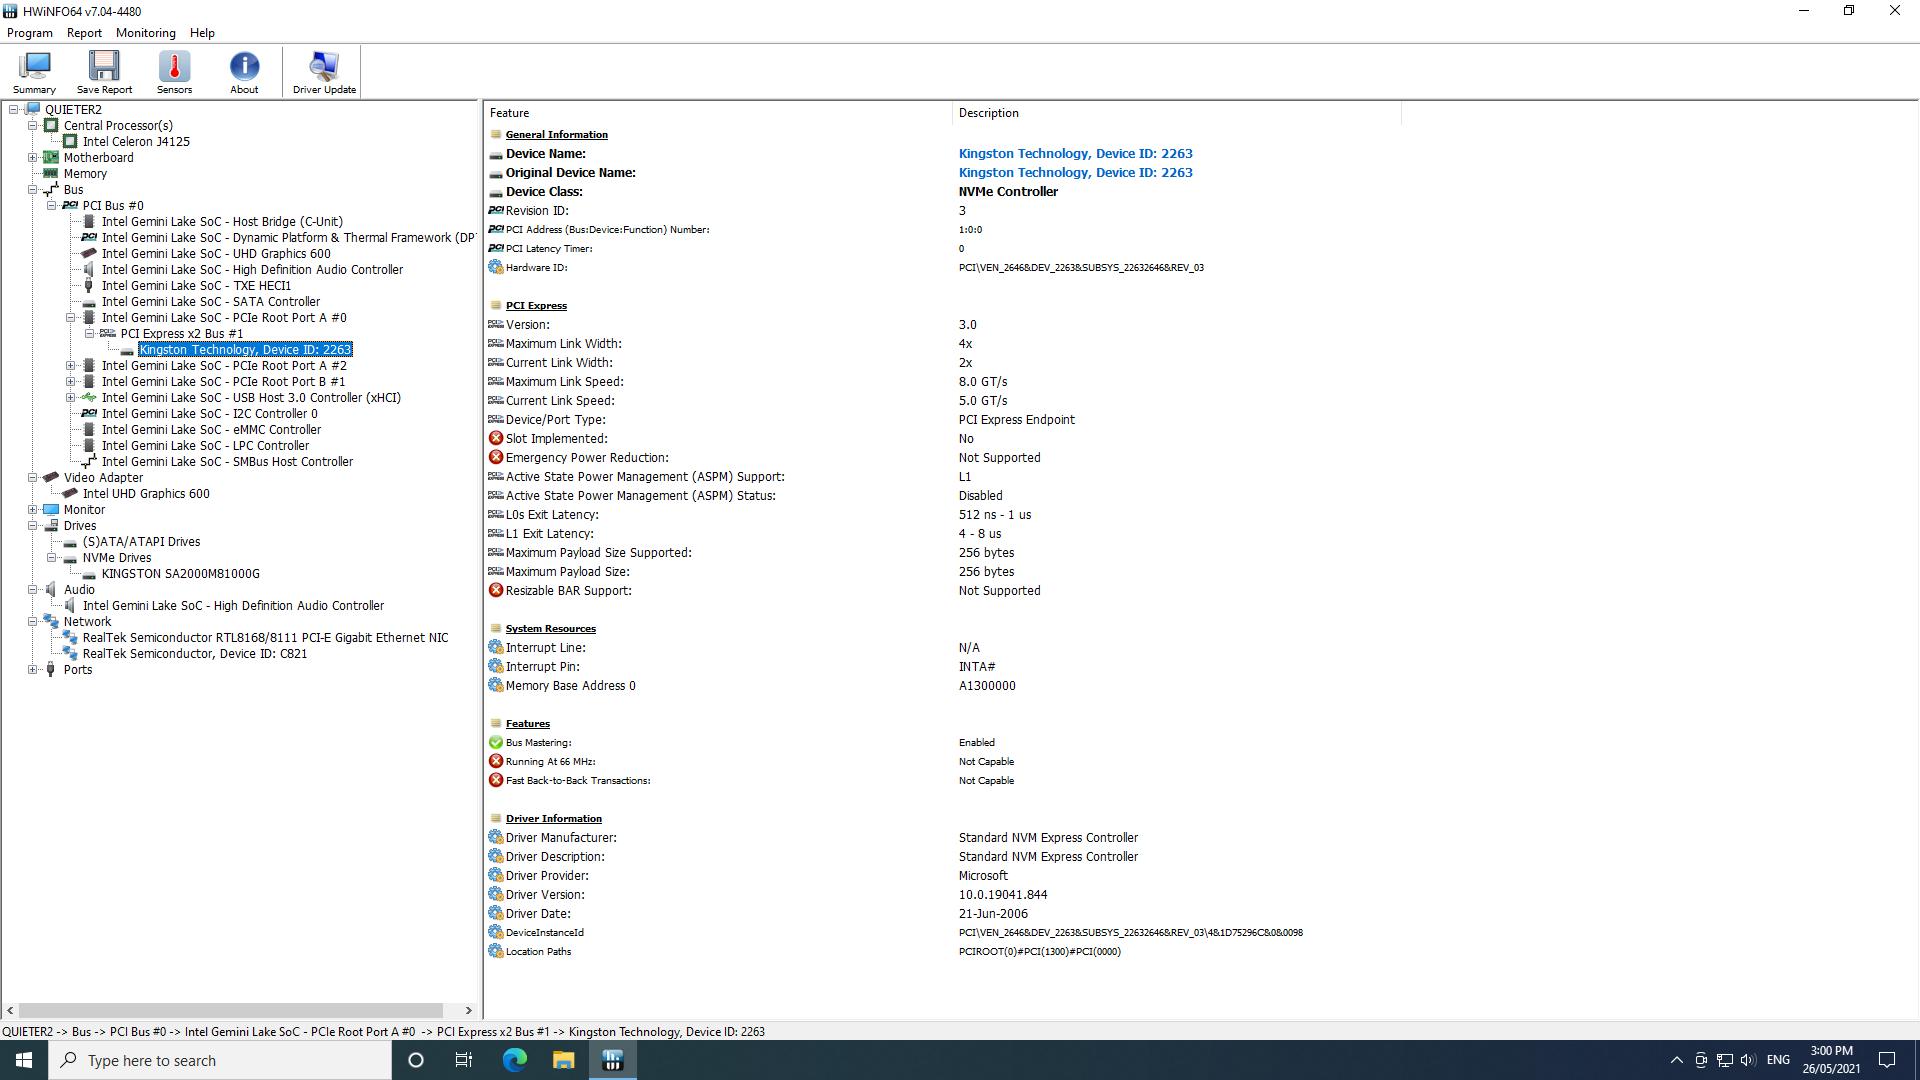The height and width of the screenshot is (1080, 1920).
Task: Click the Driver Information section heading
Action: pyautogui.click(x=553, y=819)
